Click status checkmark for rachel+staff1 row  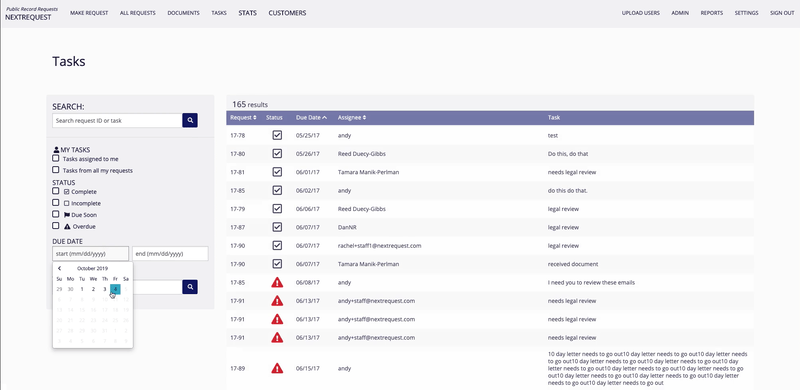coord(277,246)
